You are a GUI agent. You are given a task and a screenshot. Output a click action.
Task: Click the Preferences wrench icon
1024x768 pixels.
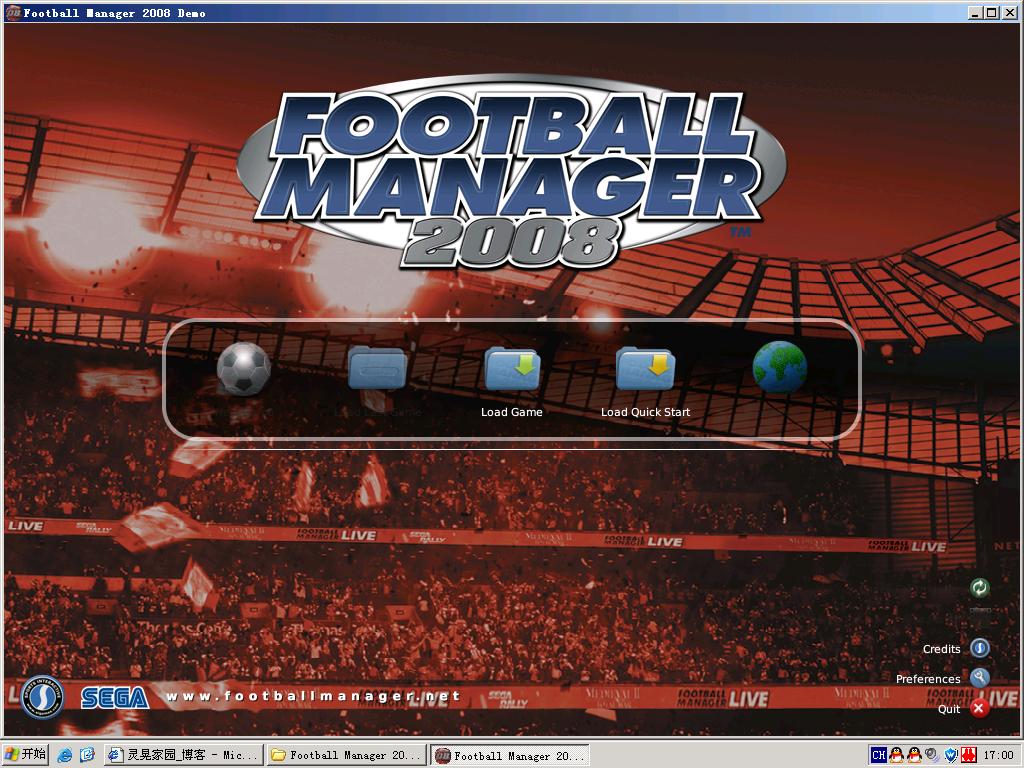click(x=980, y=678)
